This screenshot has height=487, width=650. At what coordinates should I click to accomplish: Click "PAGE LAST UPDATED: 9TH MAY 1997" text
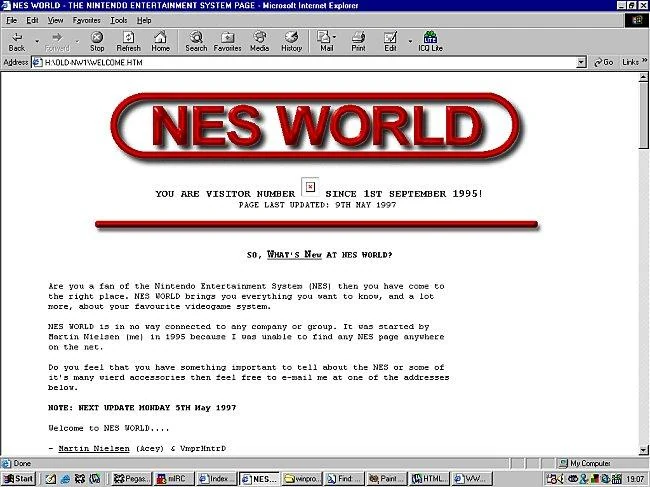tap(318, 205)
